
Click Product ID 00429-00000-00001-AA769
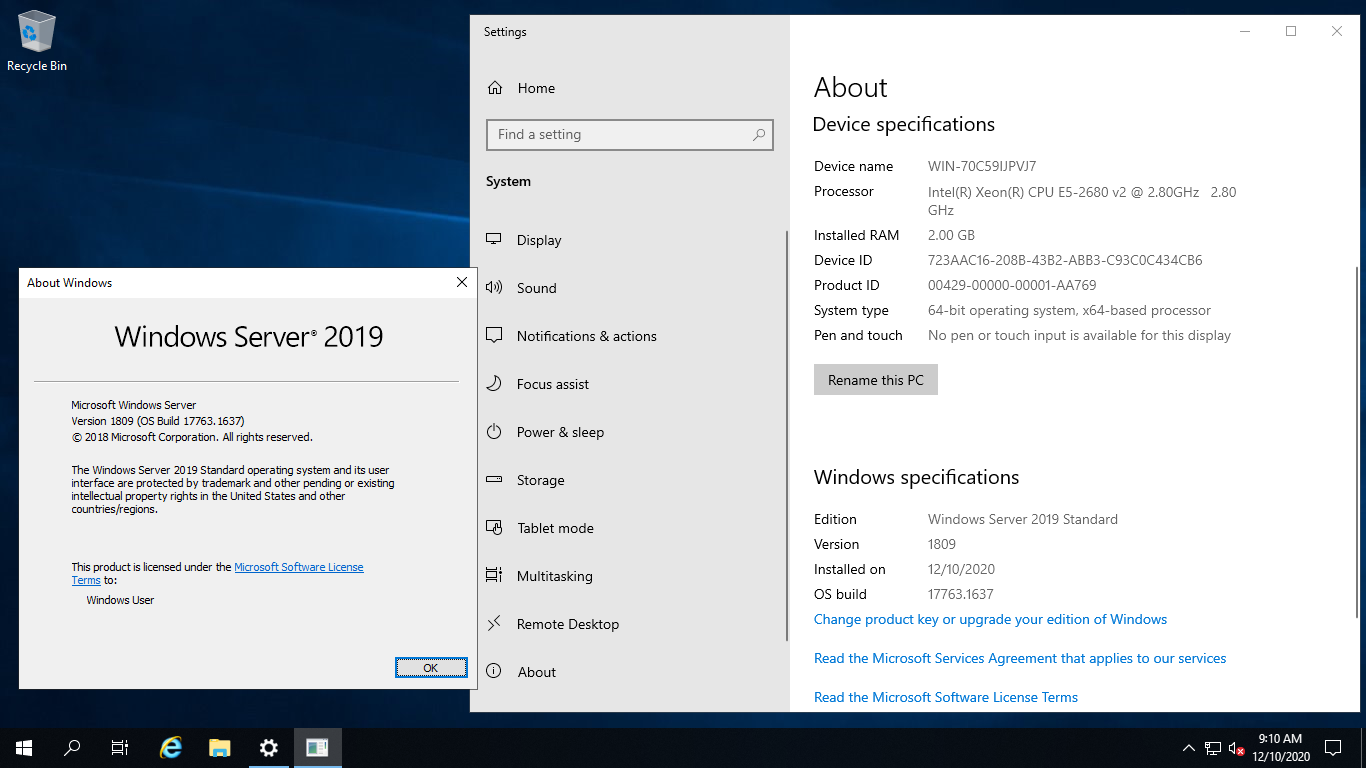pos(1012,285)
